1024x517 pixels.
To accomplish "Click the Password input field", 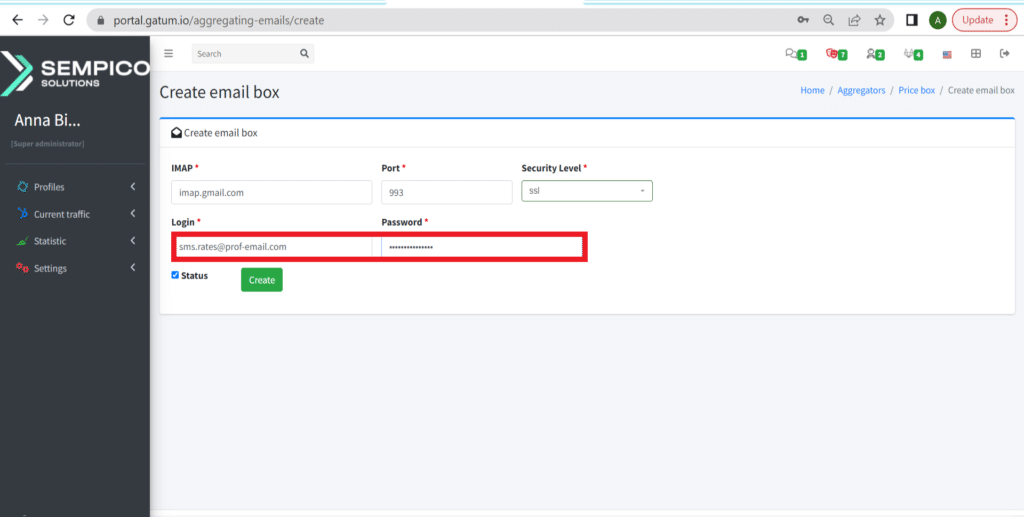I will tap(481, 247).
